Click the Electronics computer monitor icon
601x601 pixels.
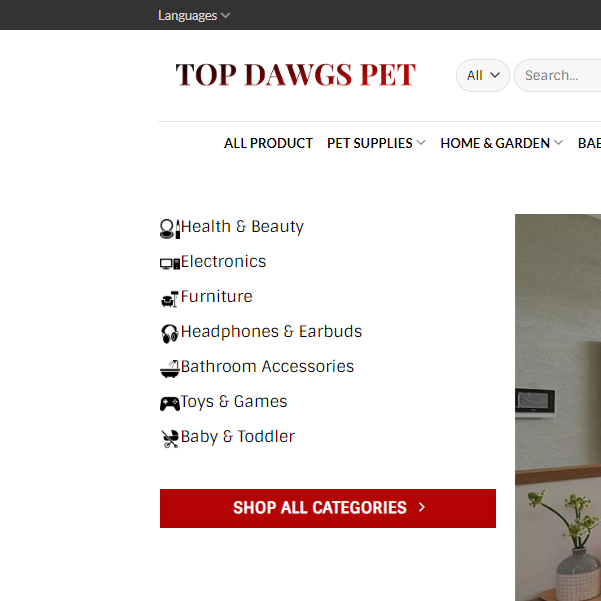coord(170,264)
